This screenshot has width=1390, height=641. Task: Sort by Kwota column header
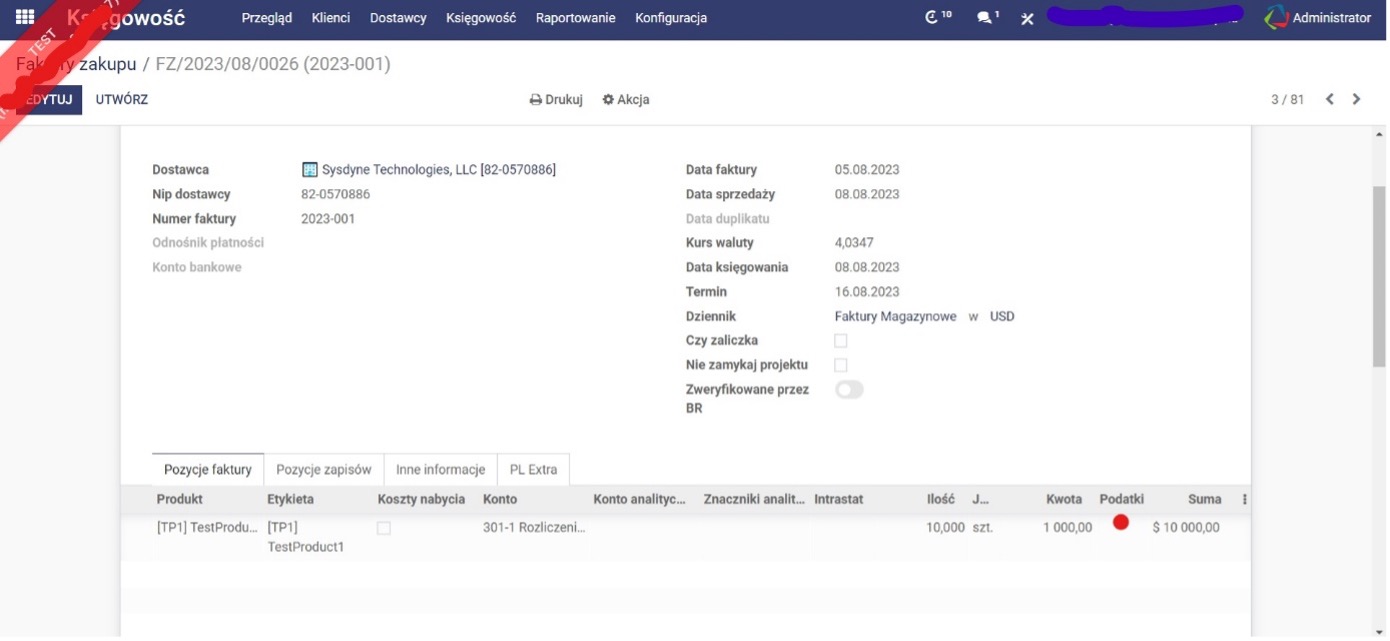1064,499
